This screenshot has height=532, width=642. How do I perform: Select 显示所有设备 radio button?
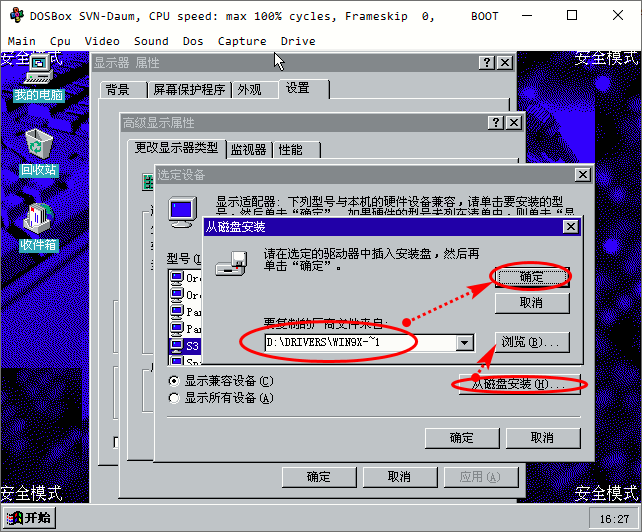tap(174, 398)
